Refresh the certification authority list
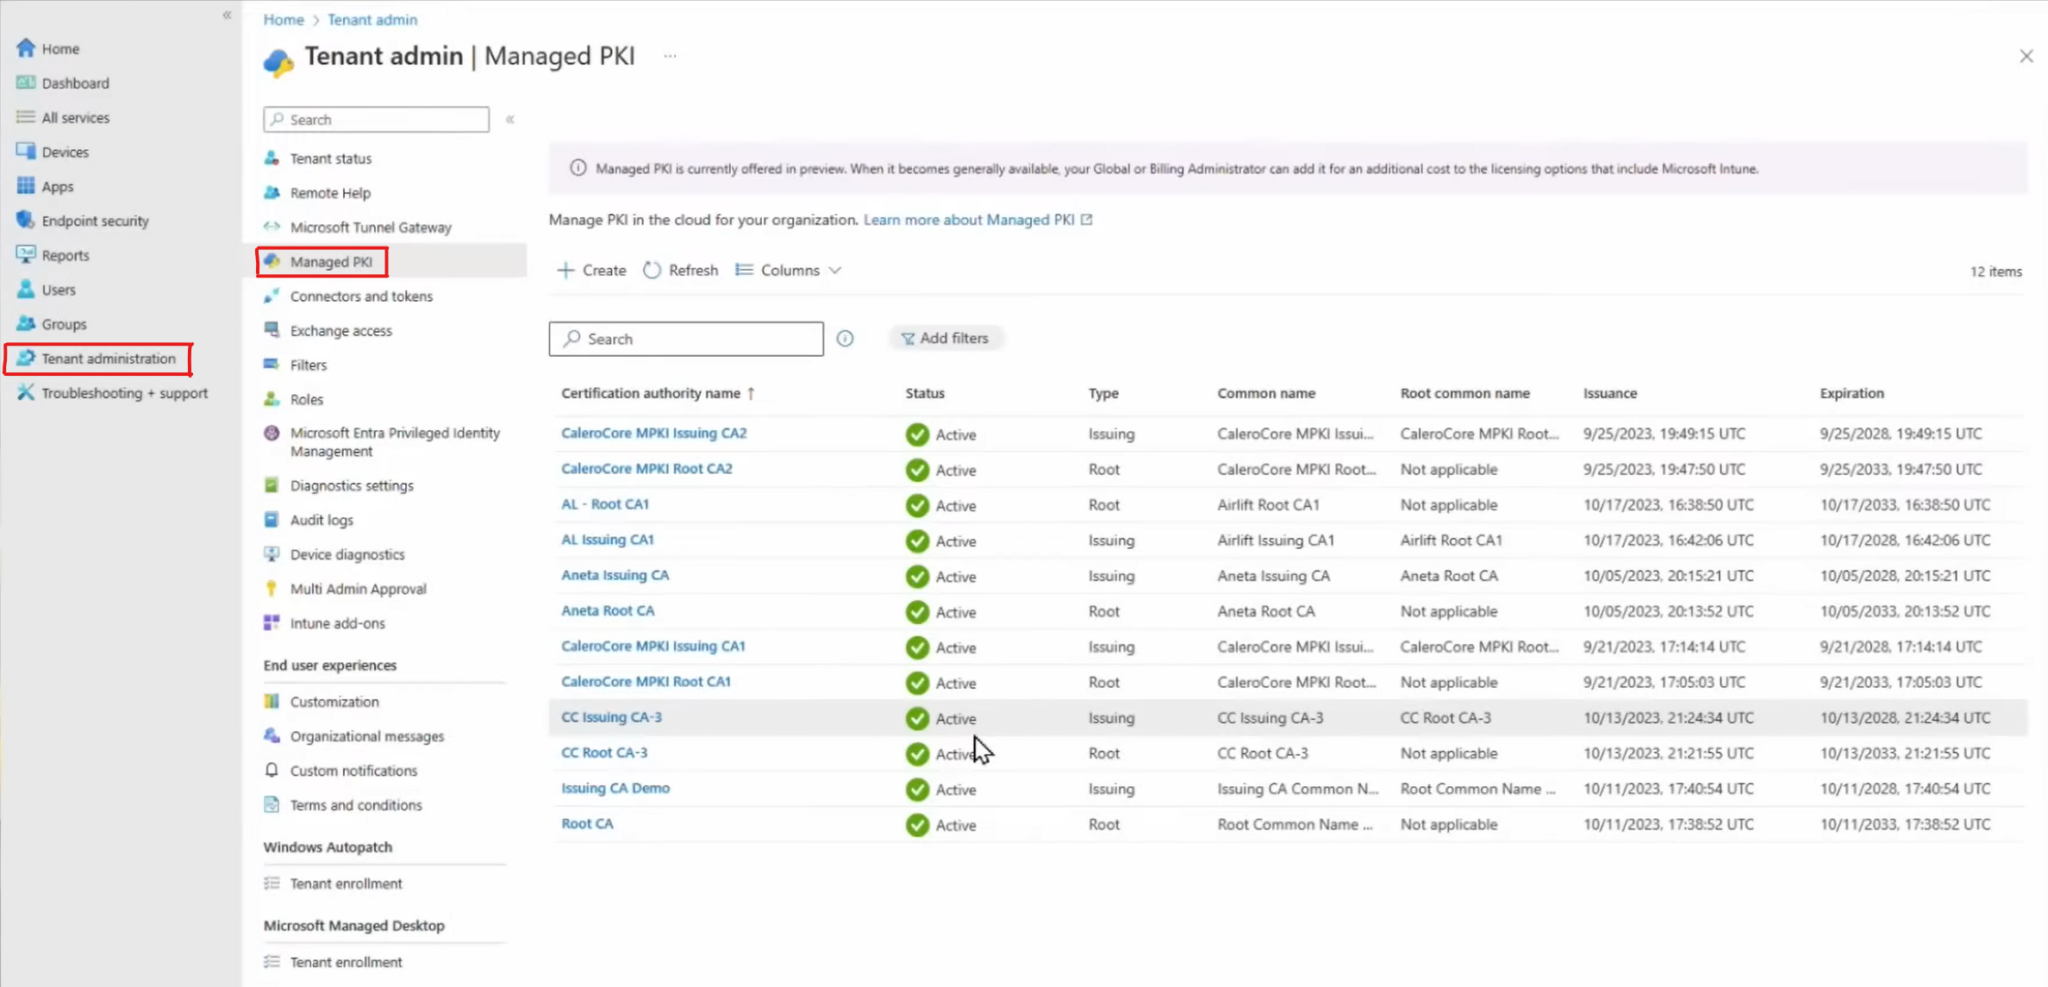 680,269
